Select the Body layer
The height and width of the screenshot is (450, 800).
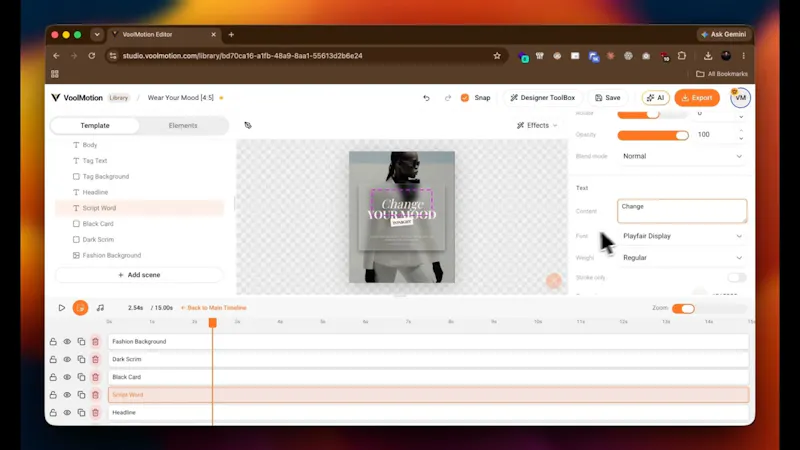click(x=139, y=145)
